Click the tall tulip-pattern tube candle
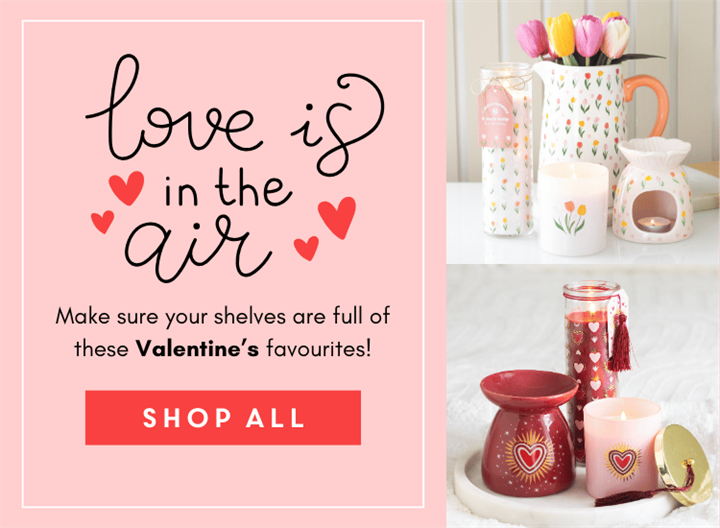 click(x=507, y=149)
